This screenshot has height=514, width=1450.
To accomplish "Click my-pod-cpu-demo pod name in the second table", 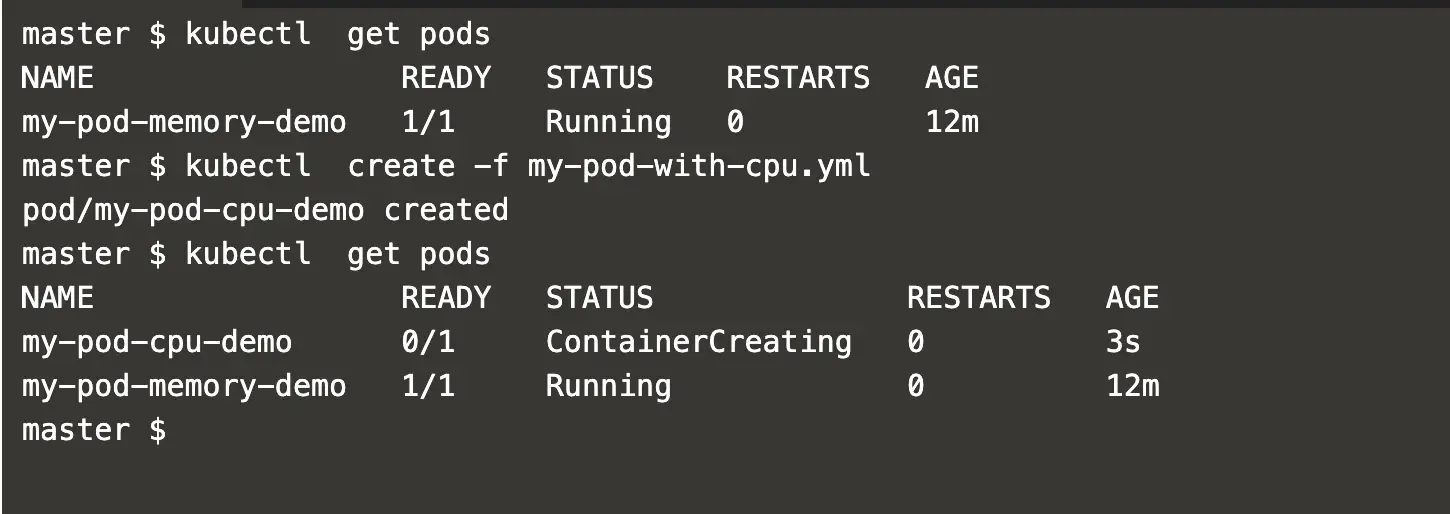I will point(157,343).
